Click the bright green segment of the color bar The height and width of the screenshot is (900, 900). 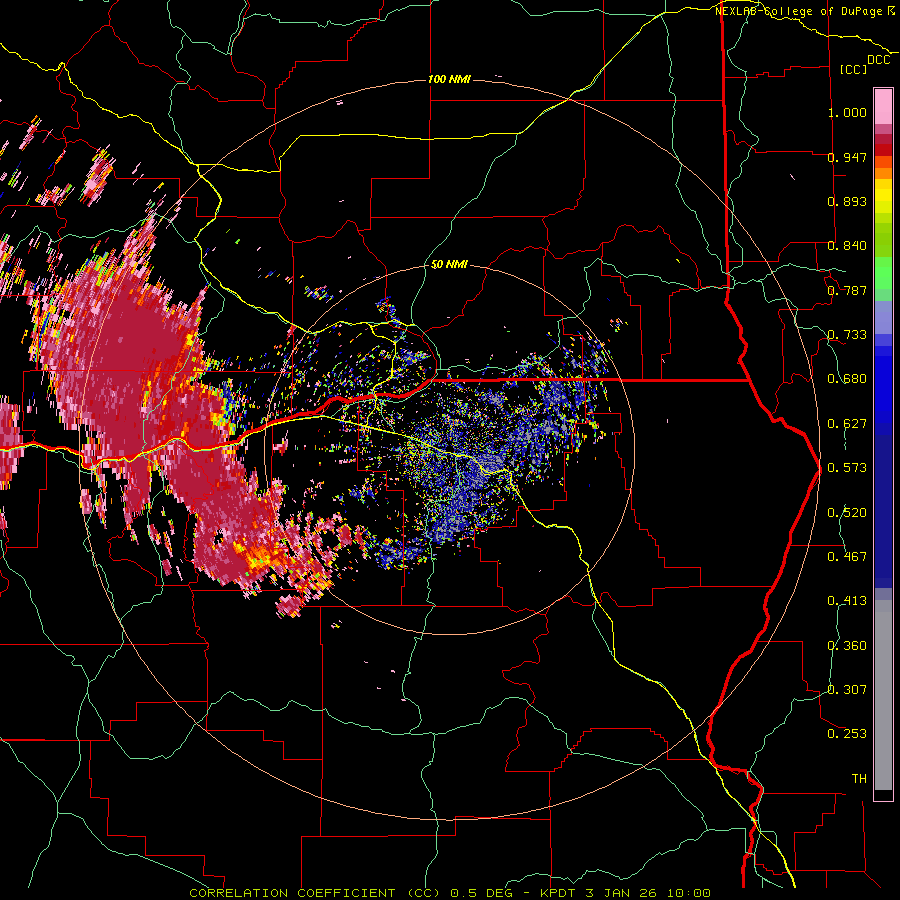pyautogui.click(x=883, y=273)
